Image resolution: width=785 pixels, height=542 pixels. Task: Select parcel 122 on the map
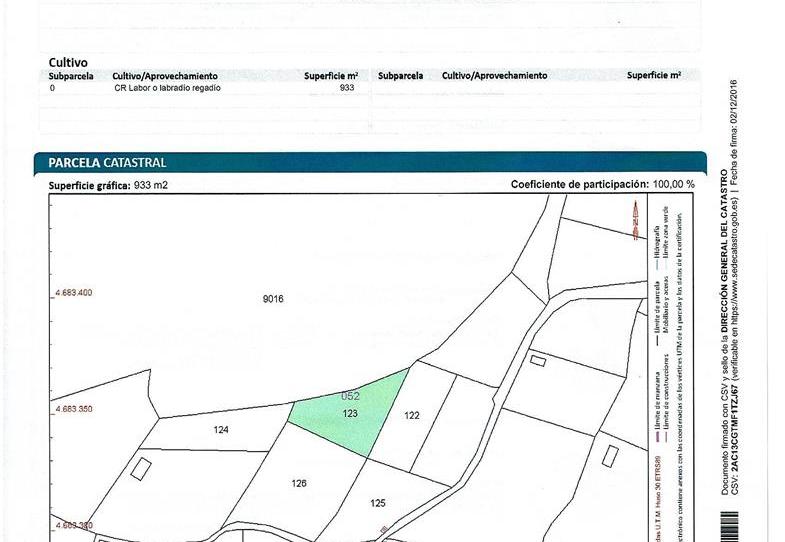coord(411,415)
